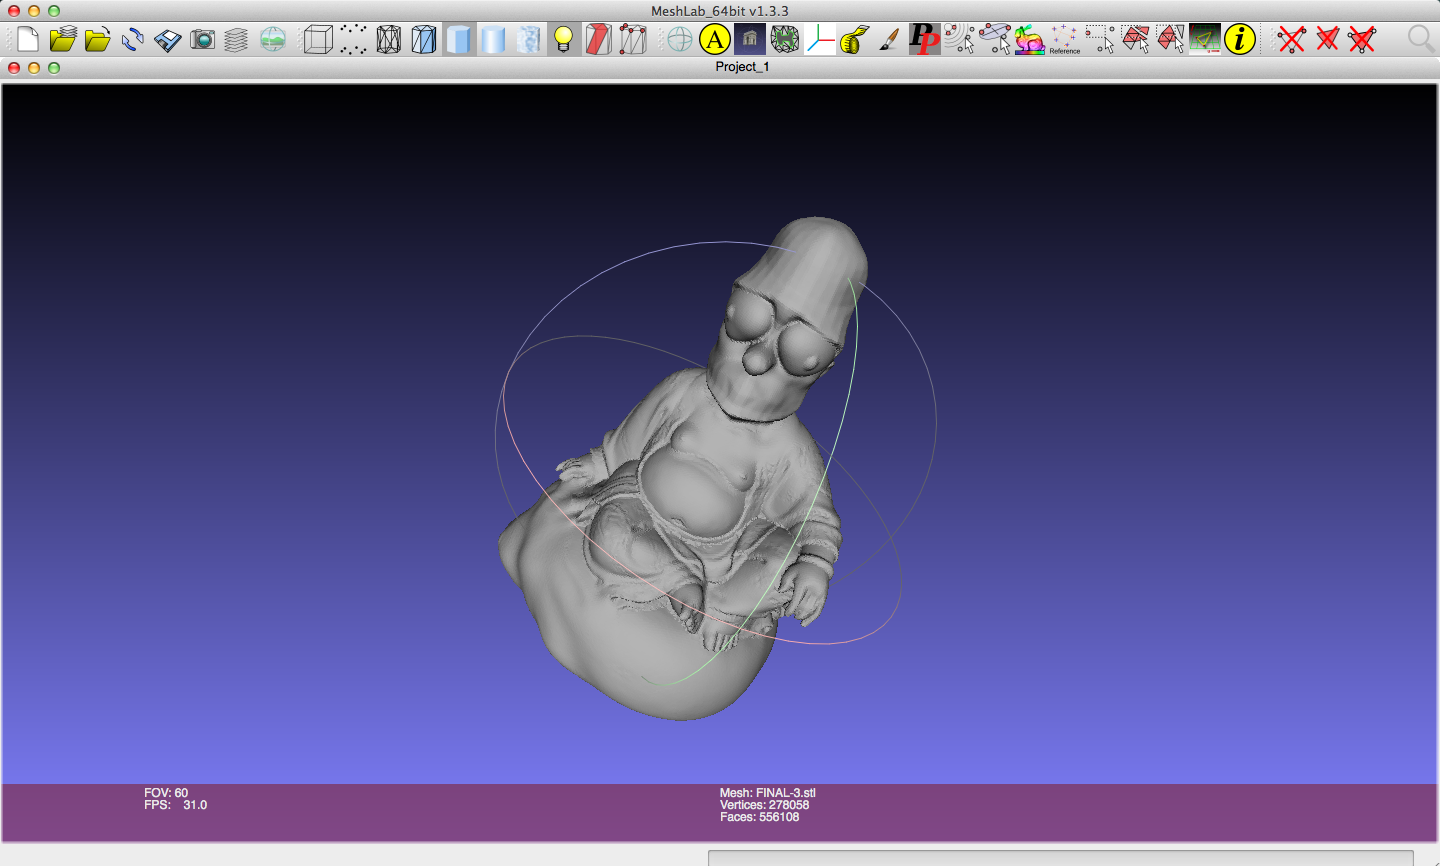The height and width of the screenshot is (866, 1440).
Task: Select vertices with dotted rectangle tool
Action: (x=1100, y=40)
